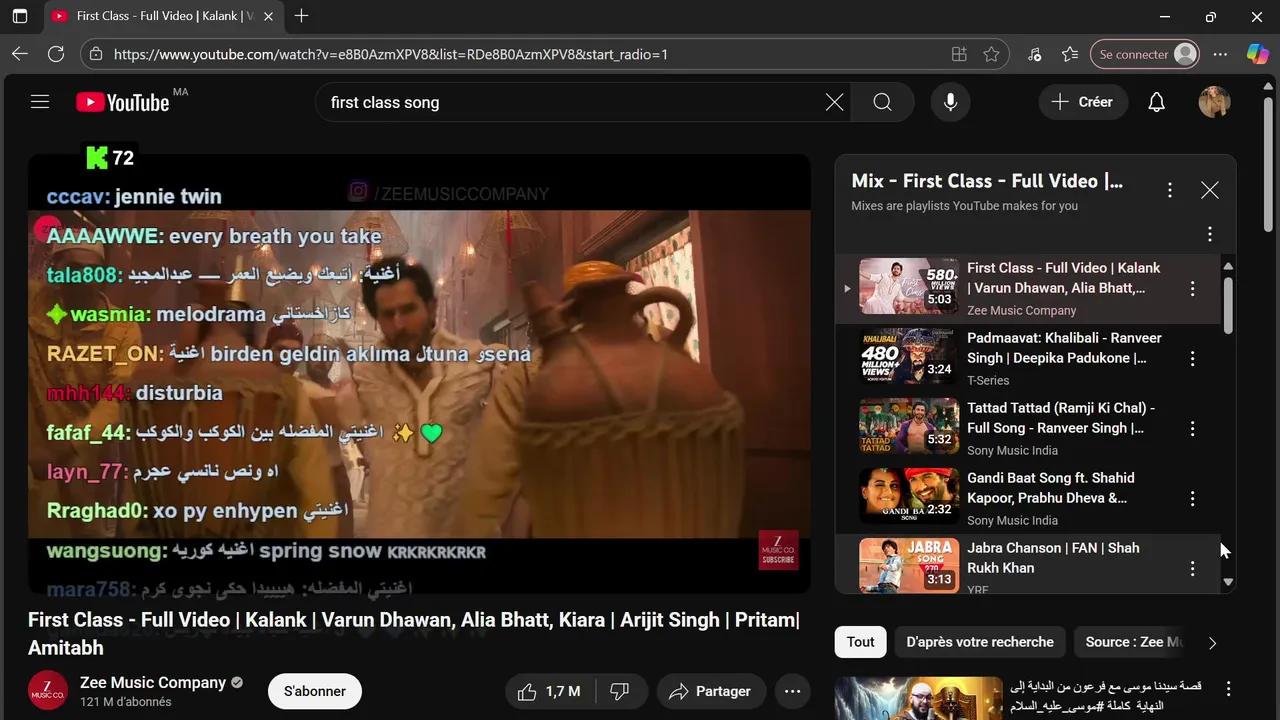The image size is (1280, 720).
Task: Open options for the Arabic recommended video
Action: (x=1228, y=688)
